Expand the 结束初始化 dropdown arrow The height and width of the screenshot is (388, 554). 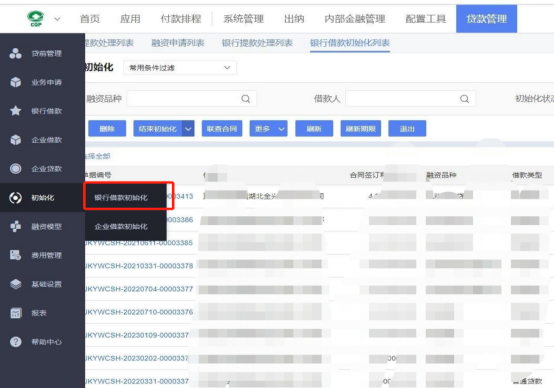tap(188, 129)
